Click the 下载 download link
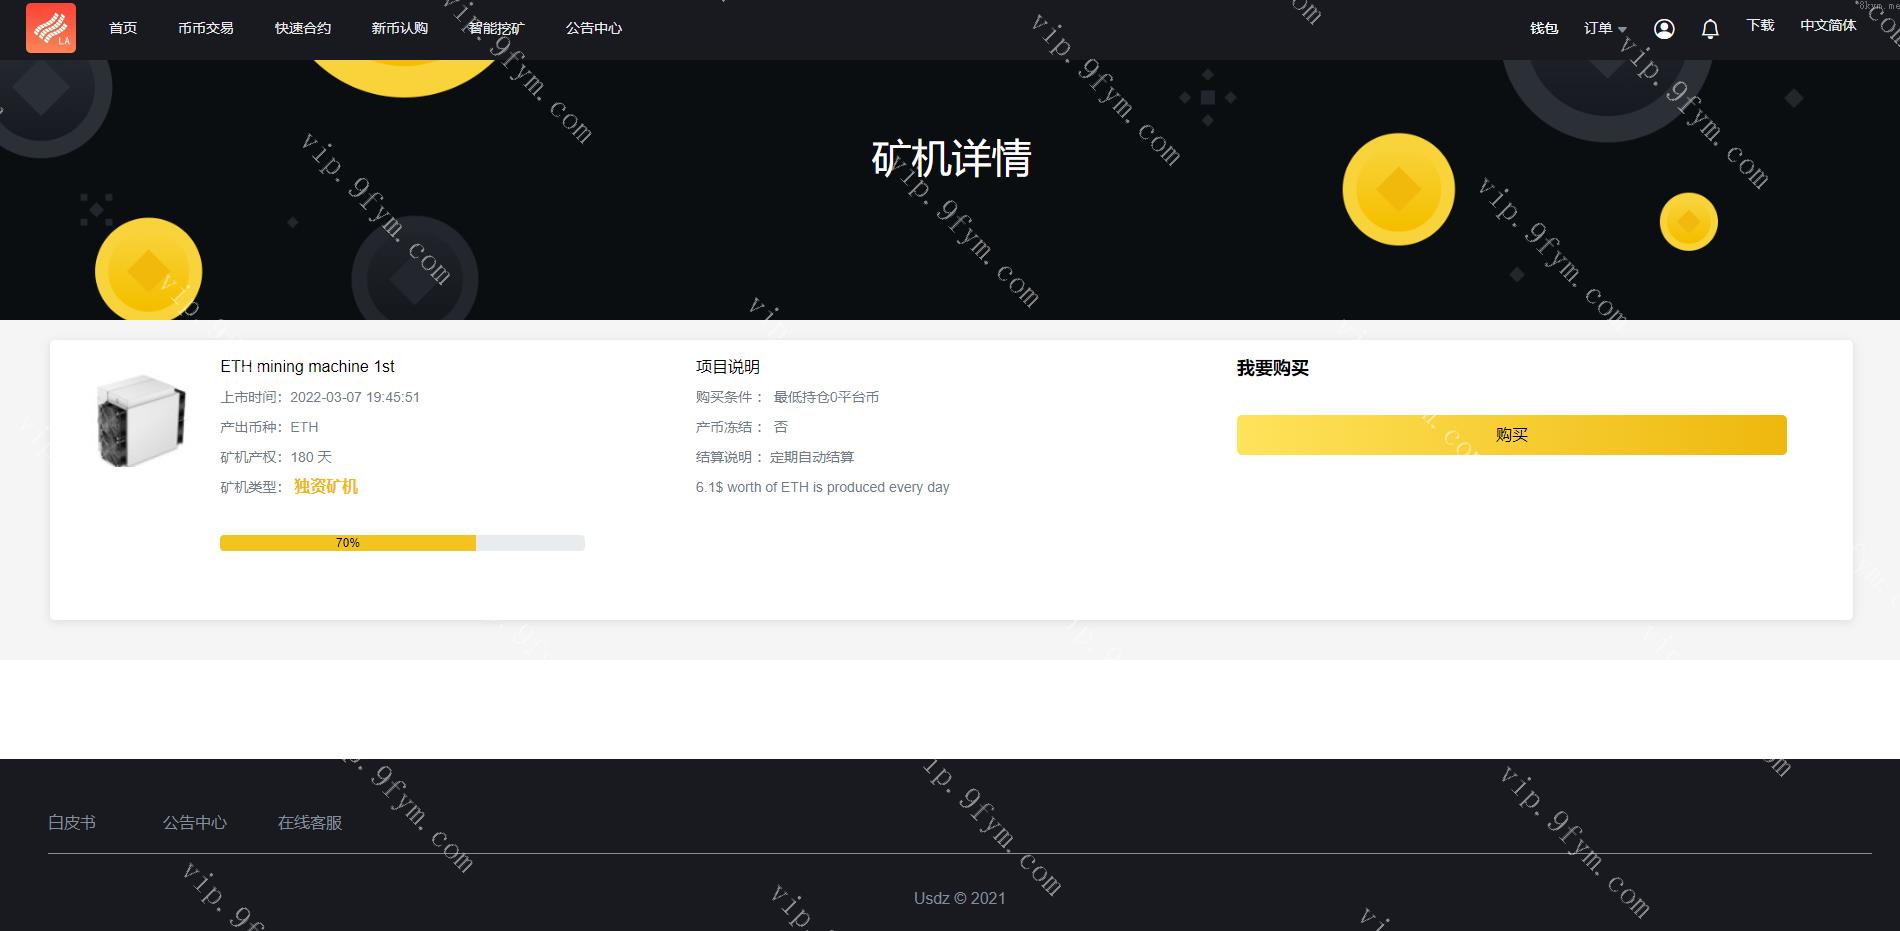 pyautogui.click(x=1760, y=26)
